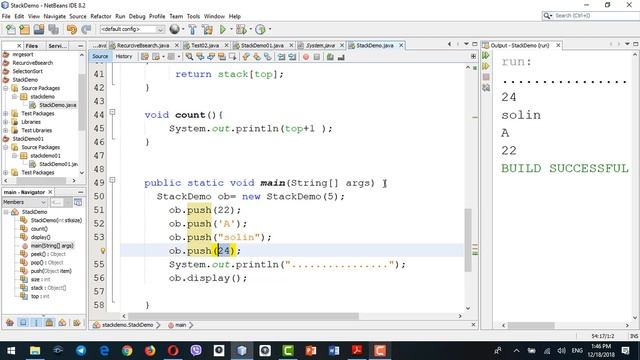This screenshot has width=640, height=360.
Task: Switch to the StackDemo01.java tab
Action: [x=262, y=45]
